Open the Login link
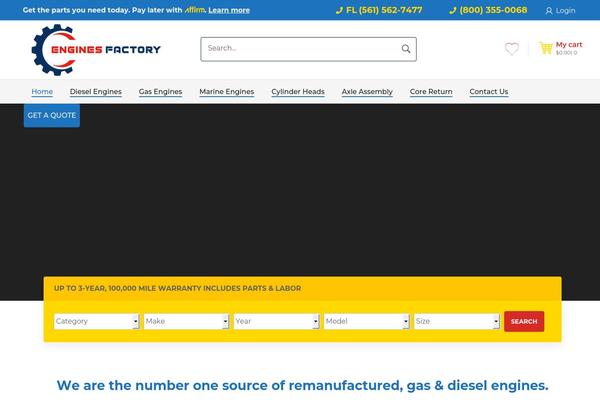The width and height of the screenshot is (600, 400). click(565, 11)
